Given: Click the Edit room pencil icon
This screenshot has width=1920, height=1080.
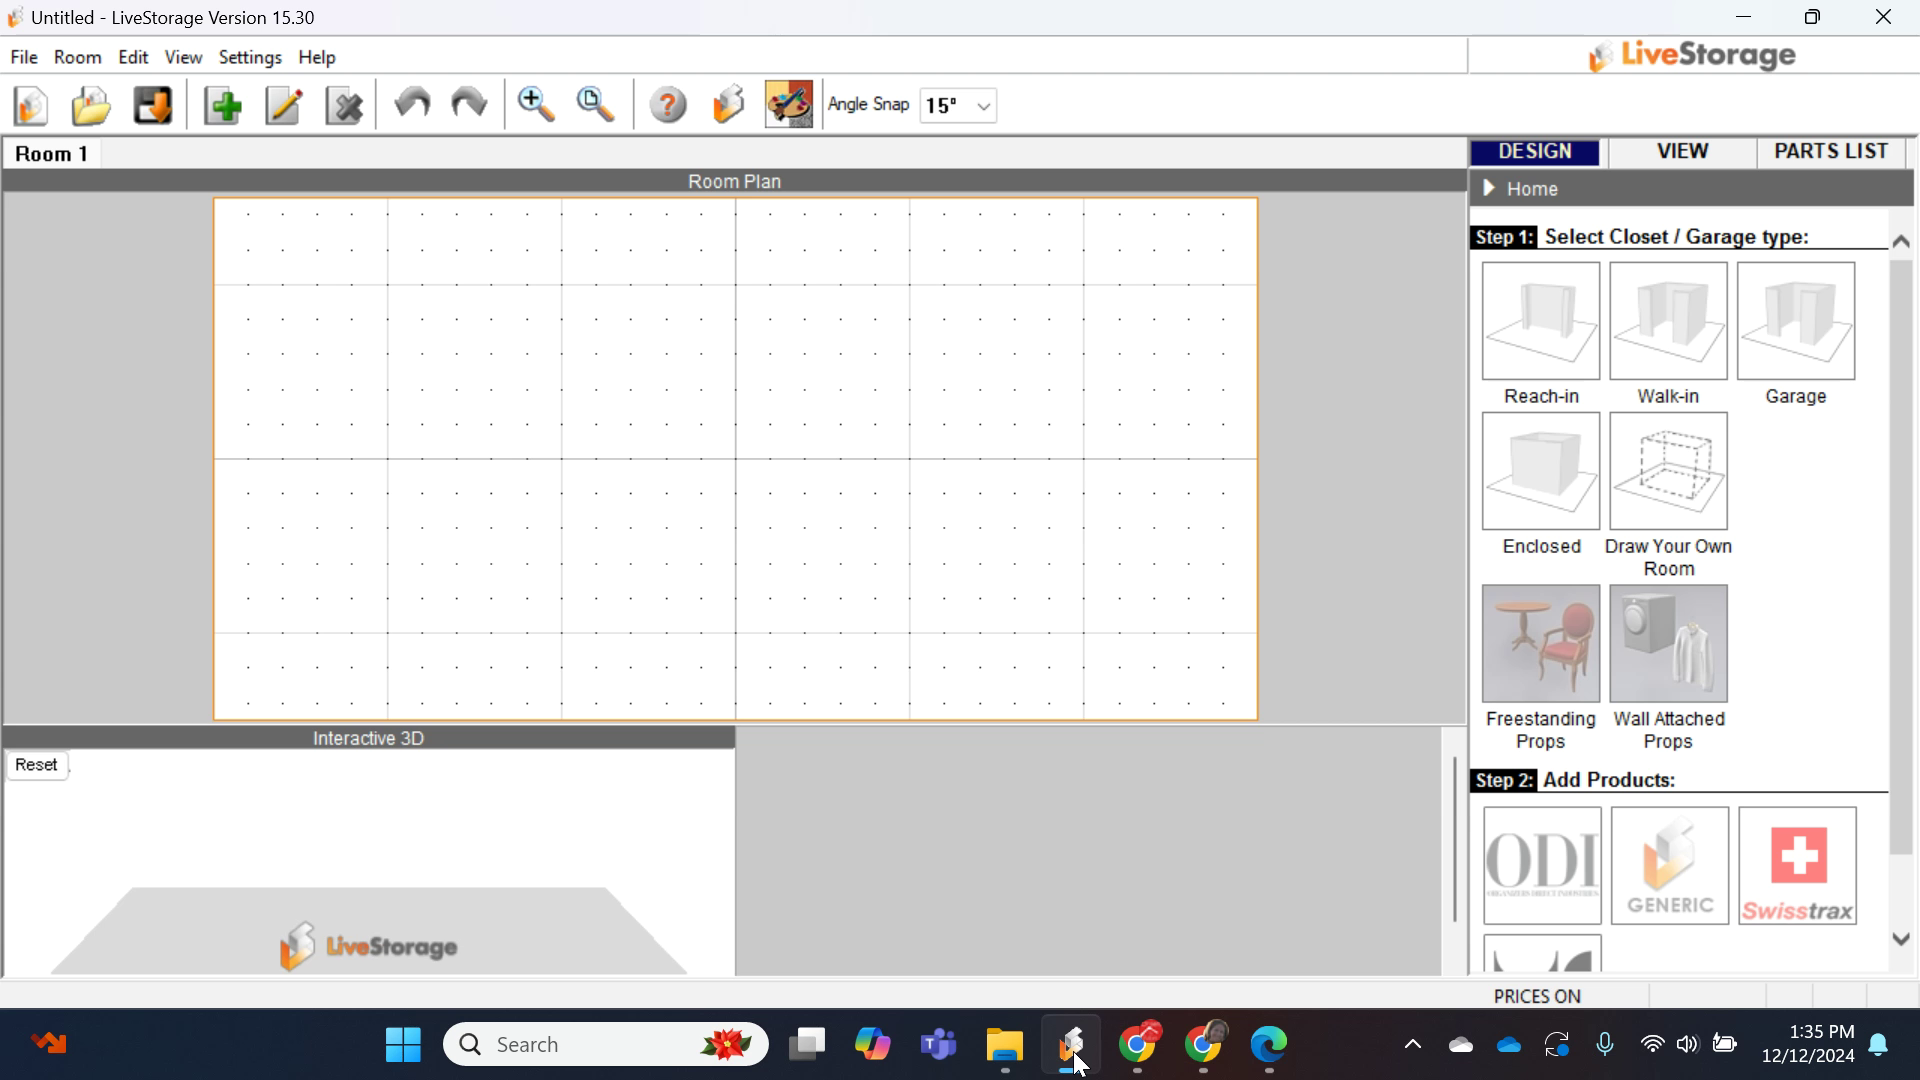Looking at the screenshot, I should coord(284,105).
